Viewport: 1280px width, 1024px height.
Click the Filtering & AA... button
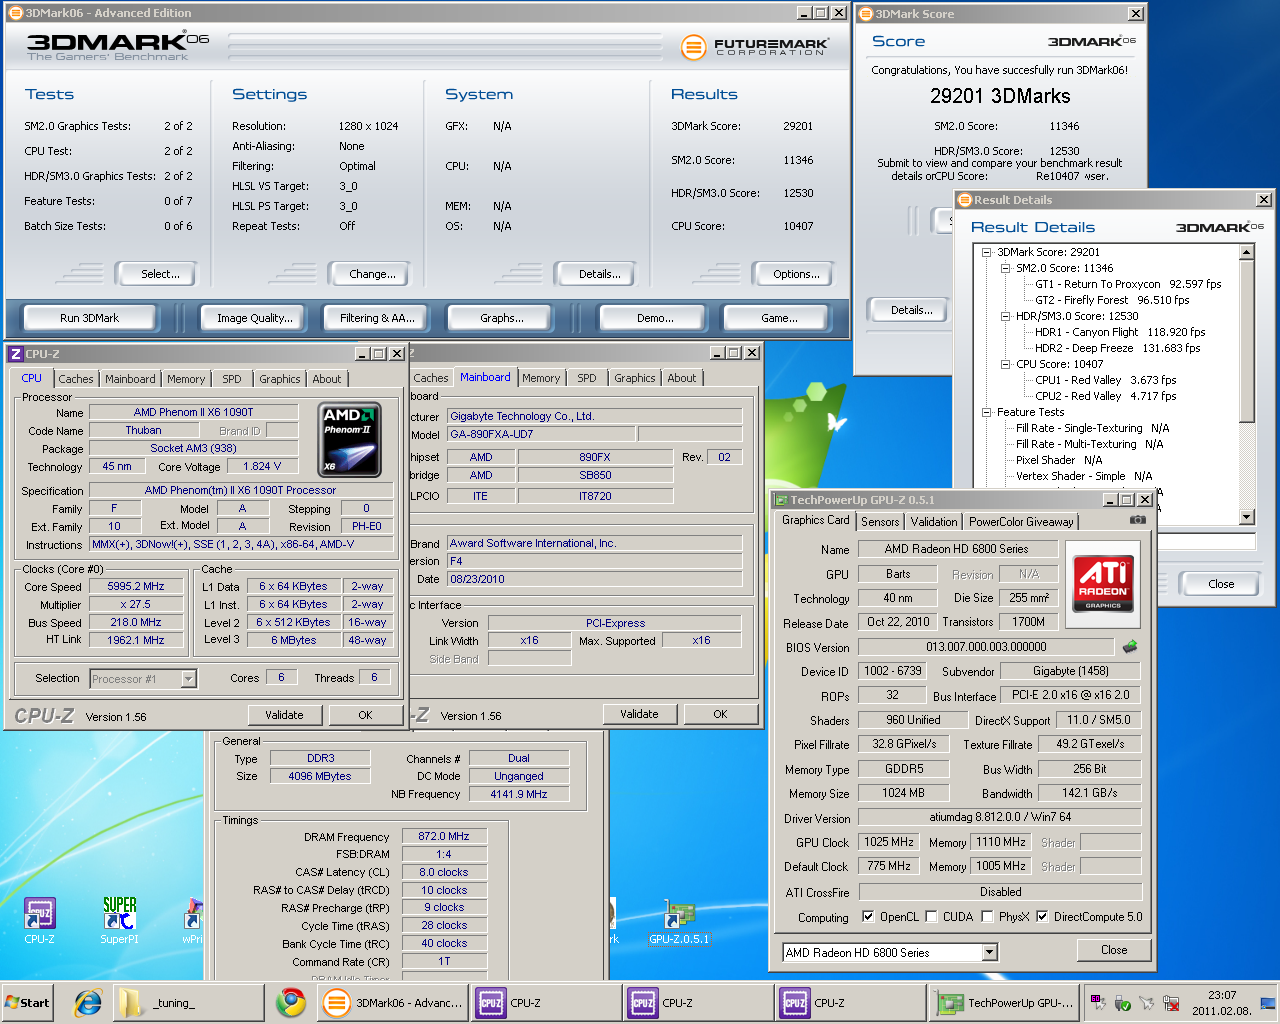[377, 318]
